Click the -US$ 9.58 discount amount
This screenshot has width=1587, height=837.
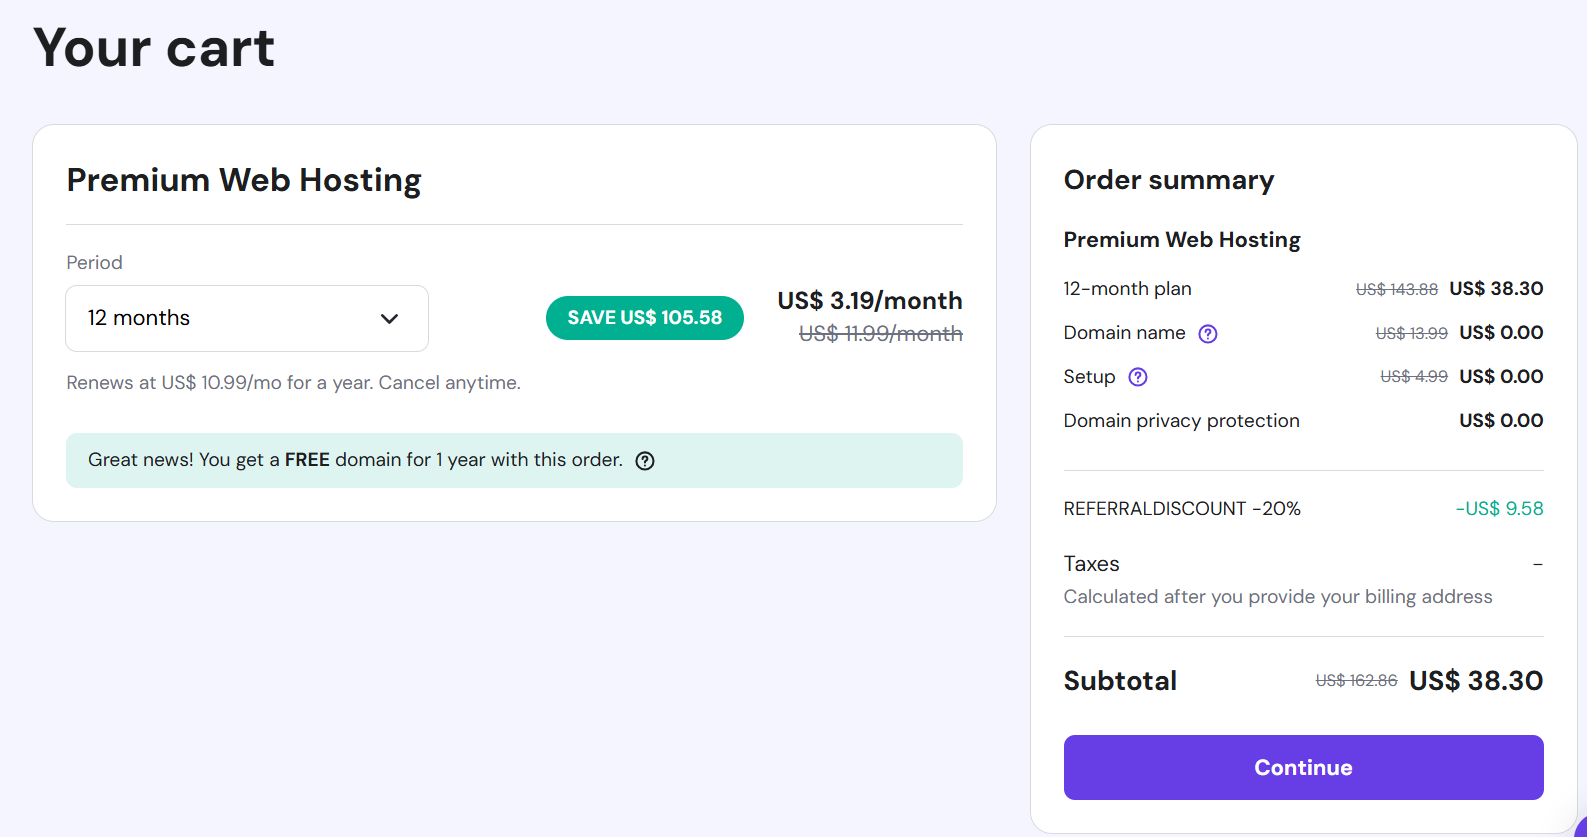pos(1499,509)
